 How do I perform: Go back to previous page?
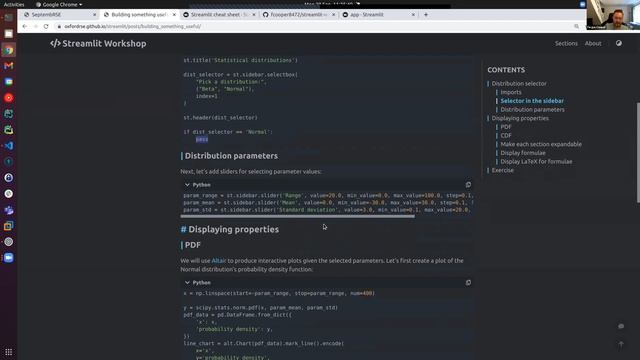pos(24,26)
